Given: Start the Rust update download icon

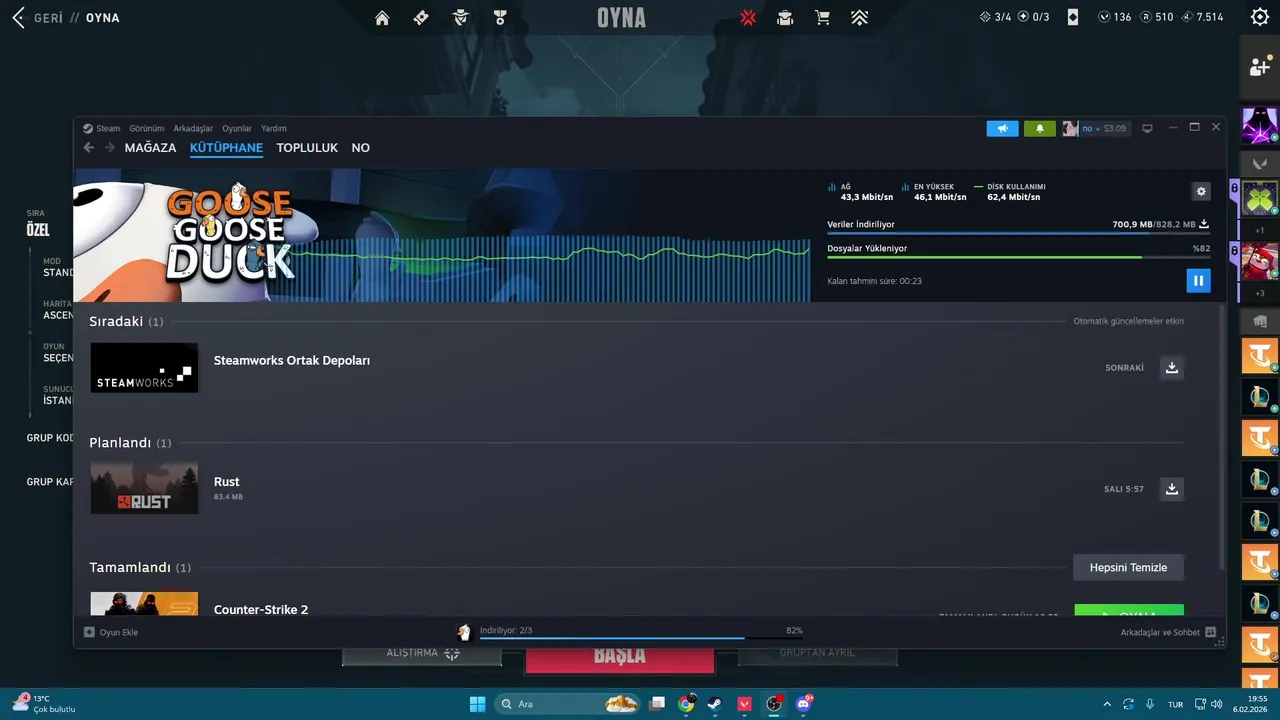Looking at the screenshot, I should click(x=1172, y=489).
